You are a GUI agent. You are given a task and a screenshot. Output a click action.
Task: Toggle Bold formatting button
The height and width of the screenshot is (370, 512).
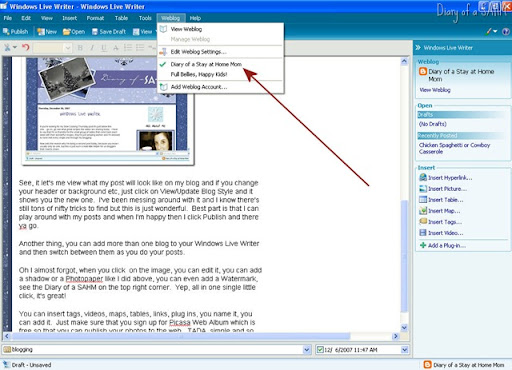pyautogui.click(x=80, y=48)
